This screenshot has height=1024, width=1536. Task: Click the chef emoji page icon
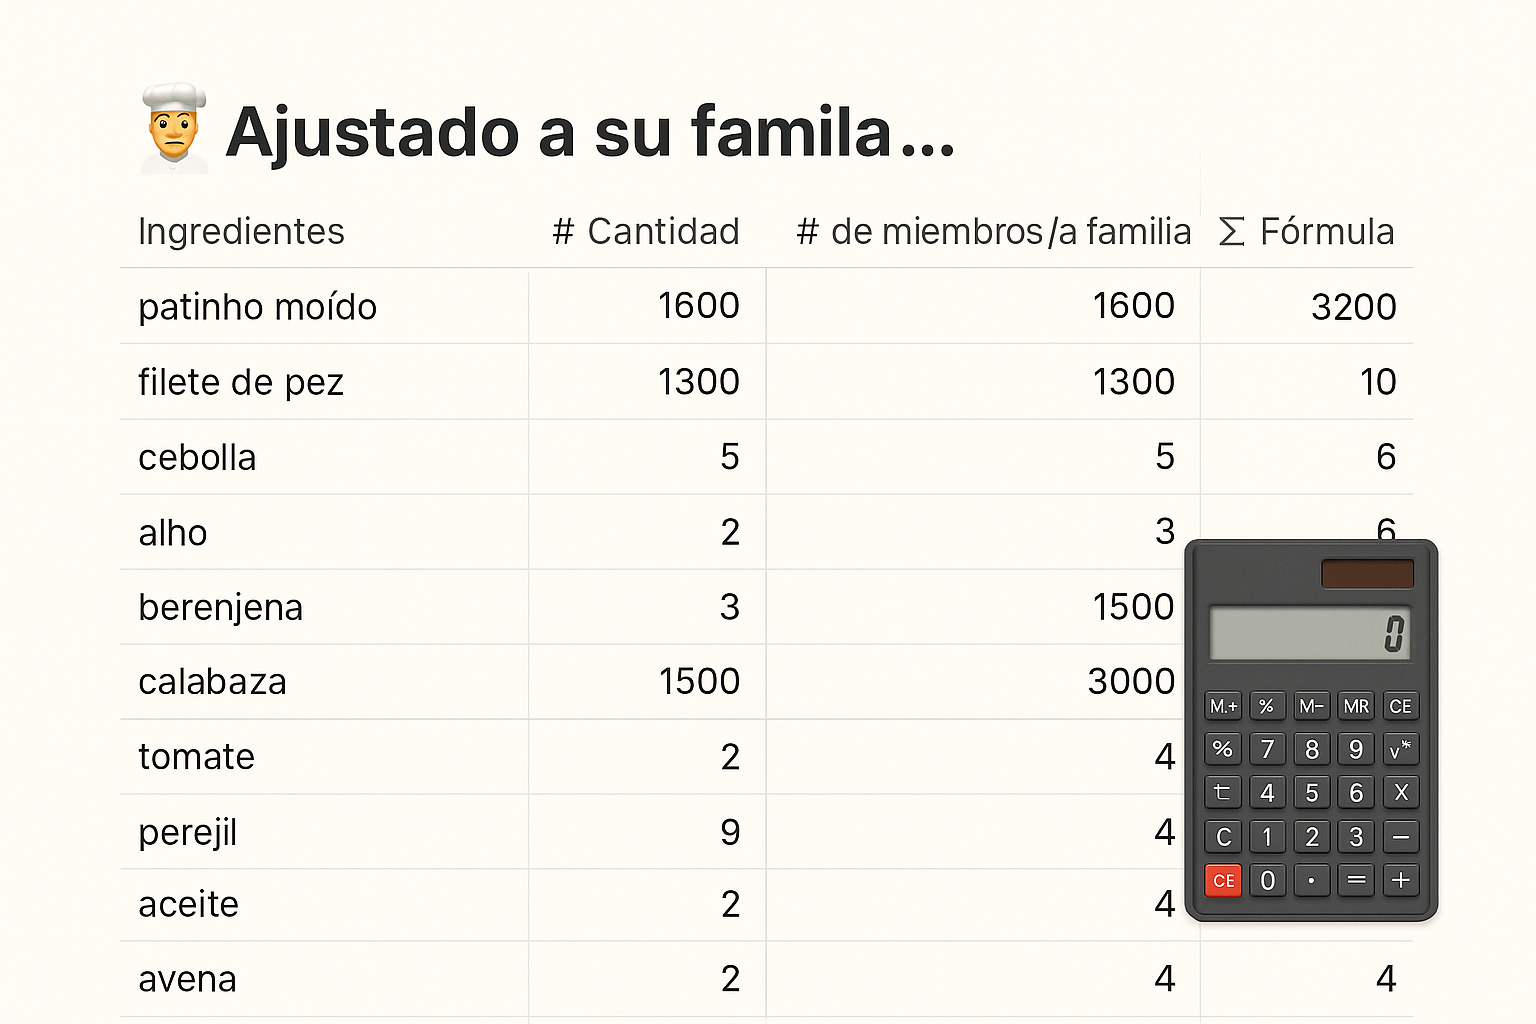coord(174,130)
